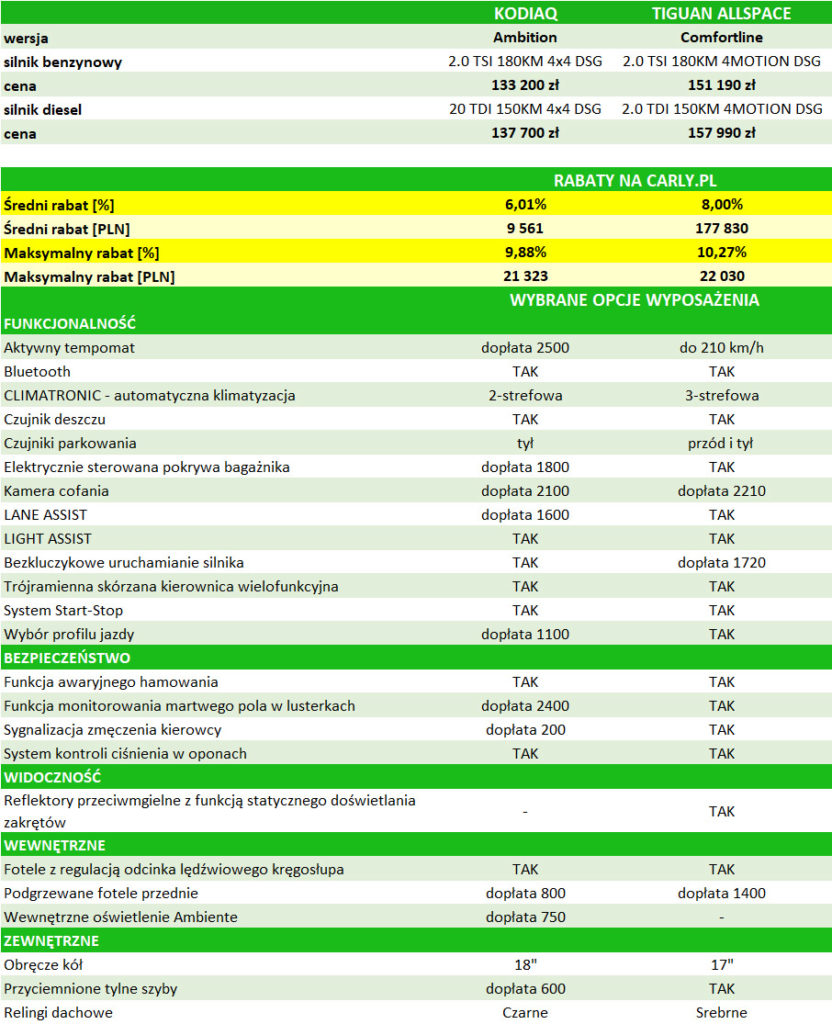
Task: Select the Kodiaq blind-spot monitoring dopłata 2400 cell
Action: point(525,706)
